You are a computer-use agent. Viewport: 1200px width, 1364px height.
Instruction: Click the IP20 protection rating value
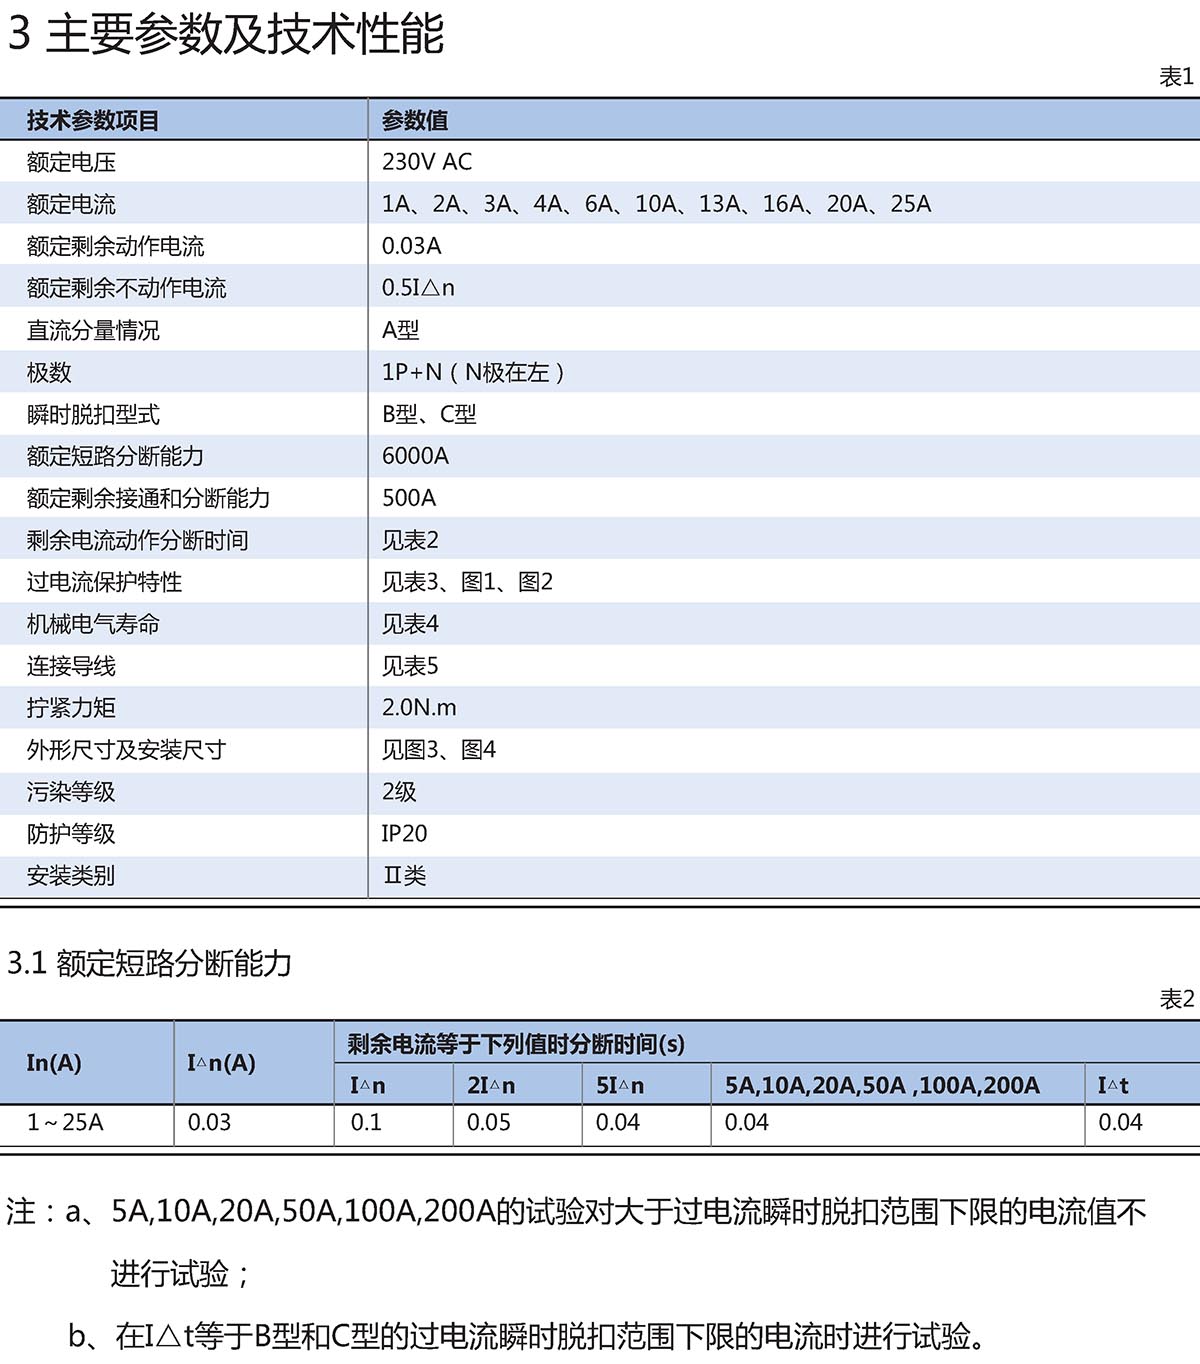[404, 834]
